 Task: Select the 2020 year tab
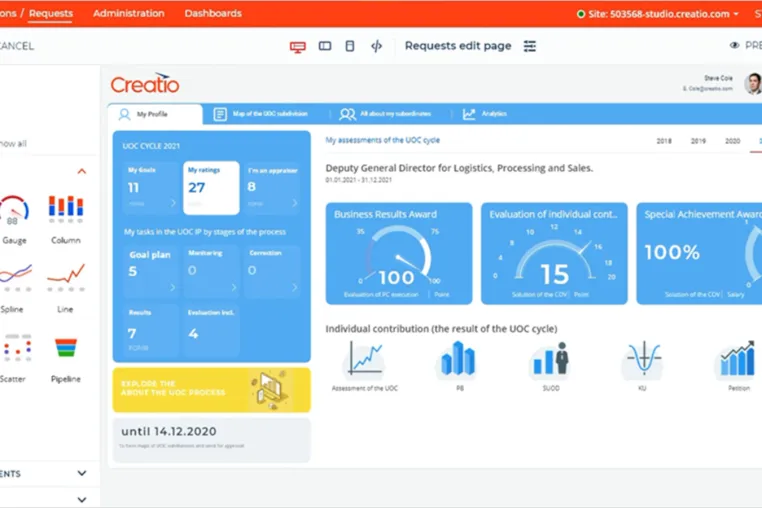[732, 141]
